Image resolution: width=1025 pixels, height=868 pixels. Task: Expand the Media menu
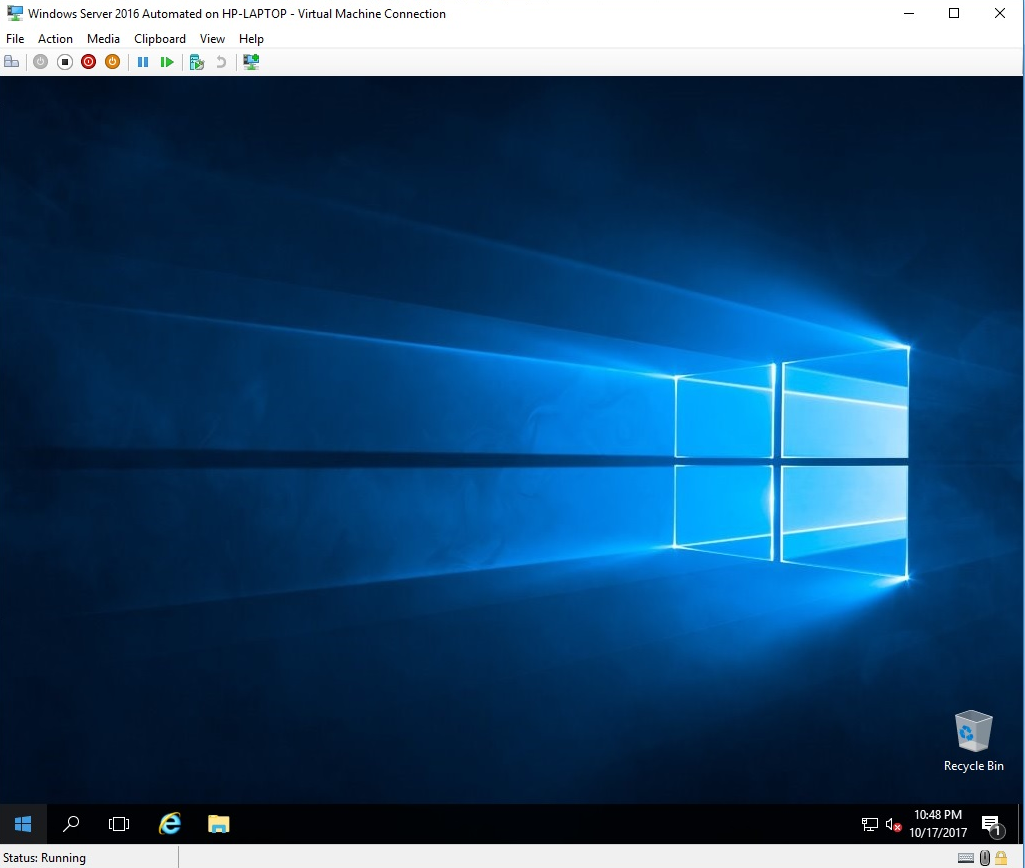[x=103, y=39]
